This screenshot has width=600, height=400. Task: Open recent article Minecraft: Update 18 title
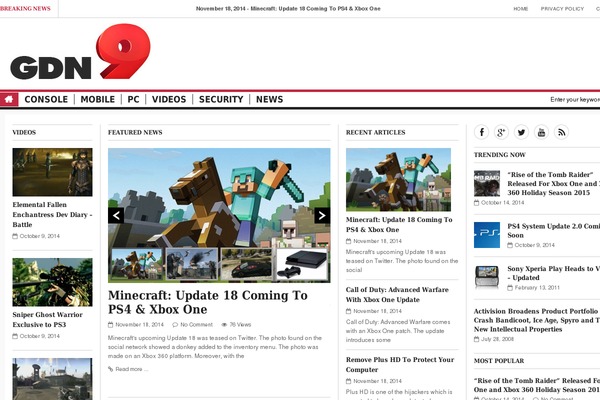pos(399,225)
